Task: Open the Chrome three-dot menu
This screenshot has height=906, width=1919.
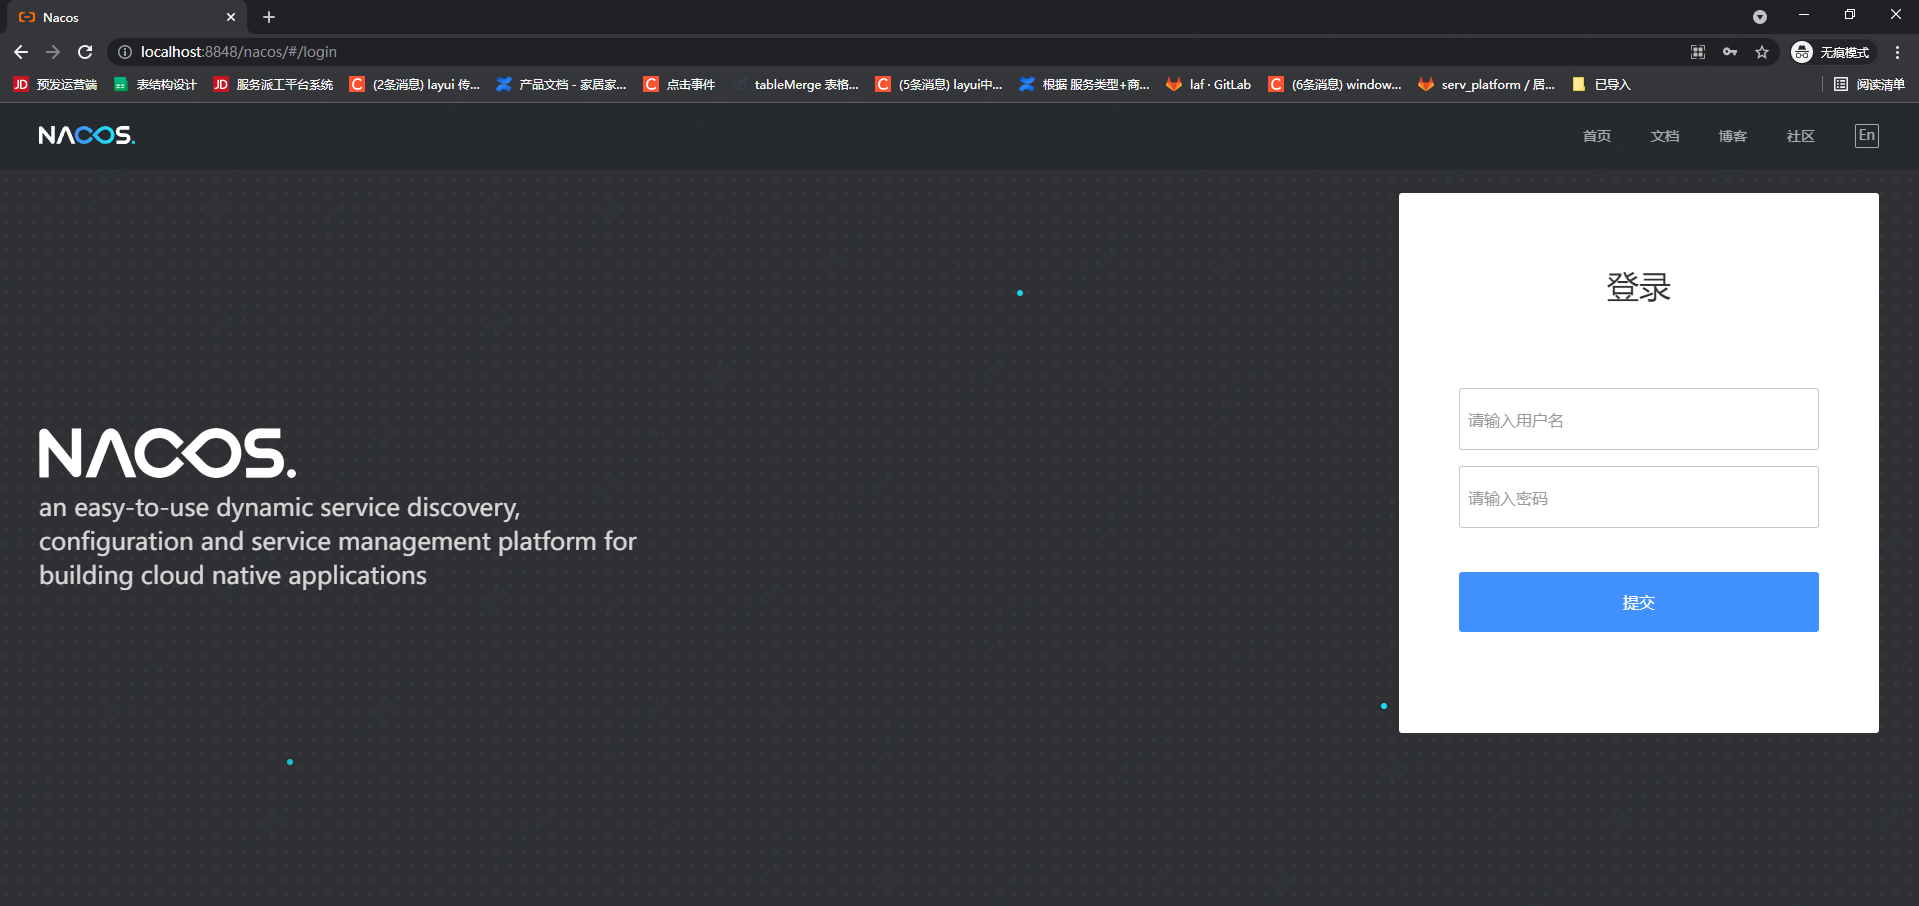Action: (x=1897, y=52)
